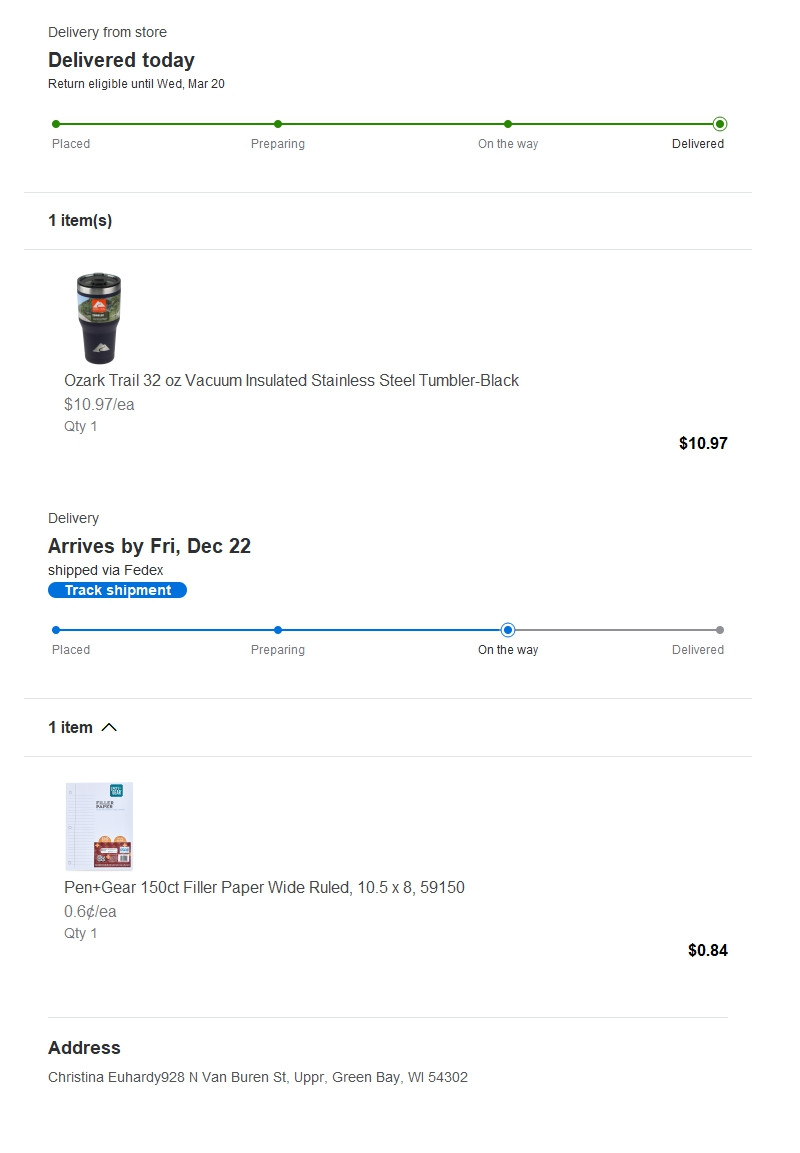Open the Pen+Gear filler paper product image

click(99, 826)
